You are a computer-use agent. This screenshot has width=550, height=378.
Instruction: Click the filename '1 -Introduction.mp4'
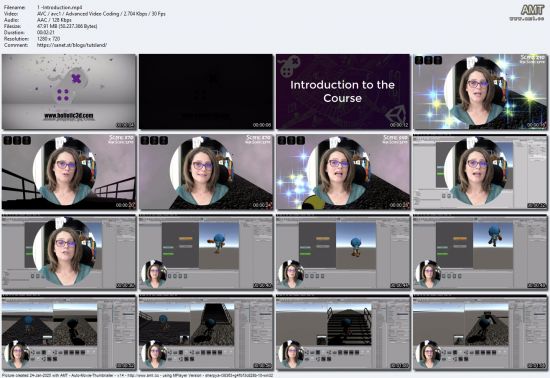click(x=60, y=7)
